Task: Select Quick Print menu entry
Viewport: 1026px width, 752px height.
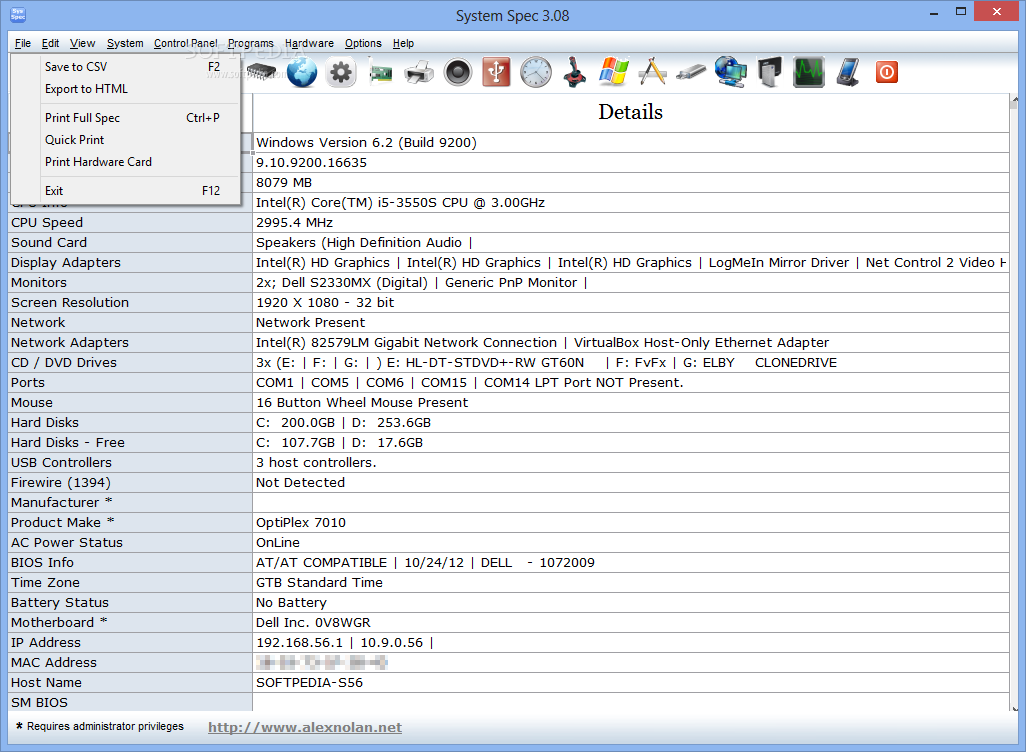Action: pos(126,140)
